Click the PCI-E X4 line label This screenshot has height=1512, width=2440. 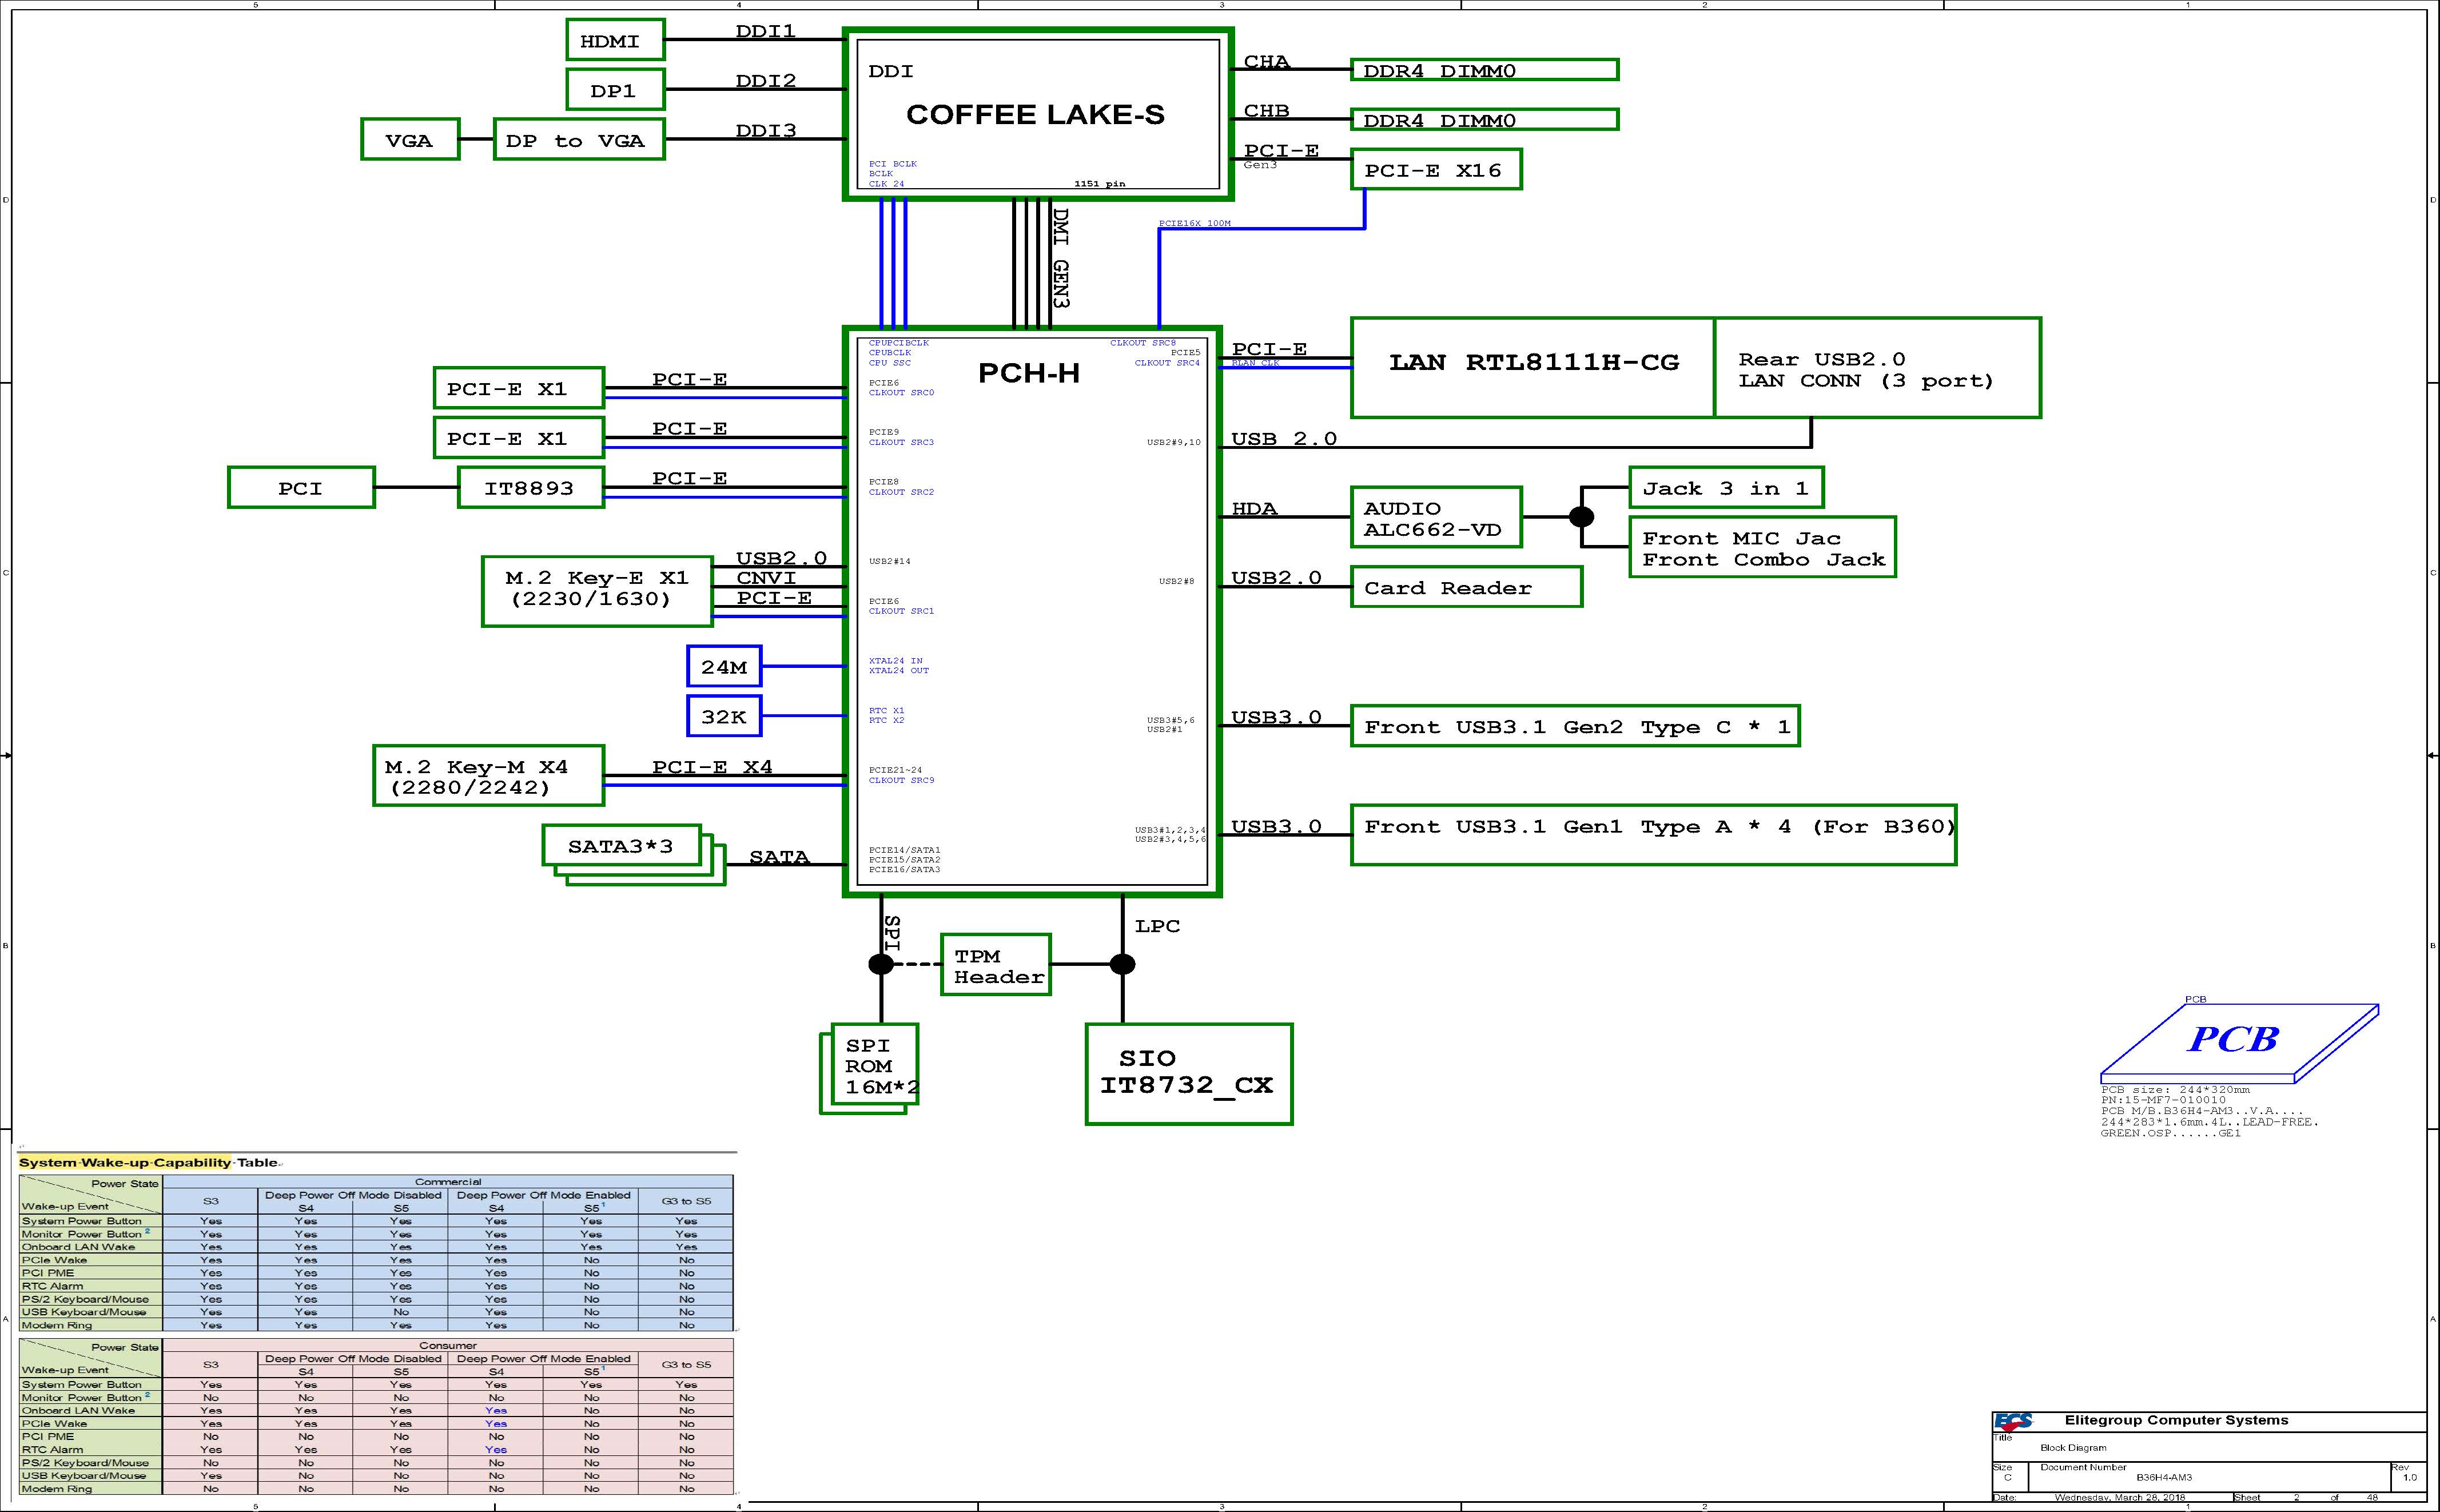coord(712,767)
